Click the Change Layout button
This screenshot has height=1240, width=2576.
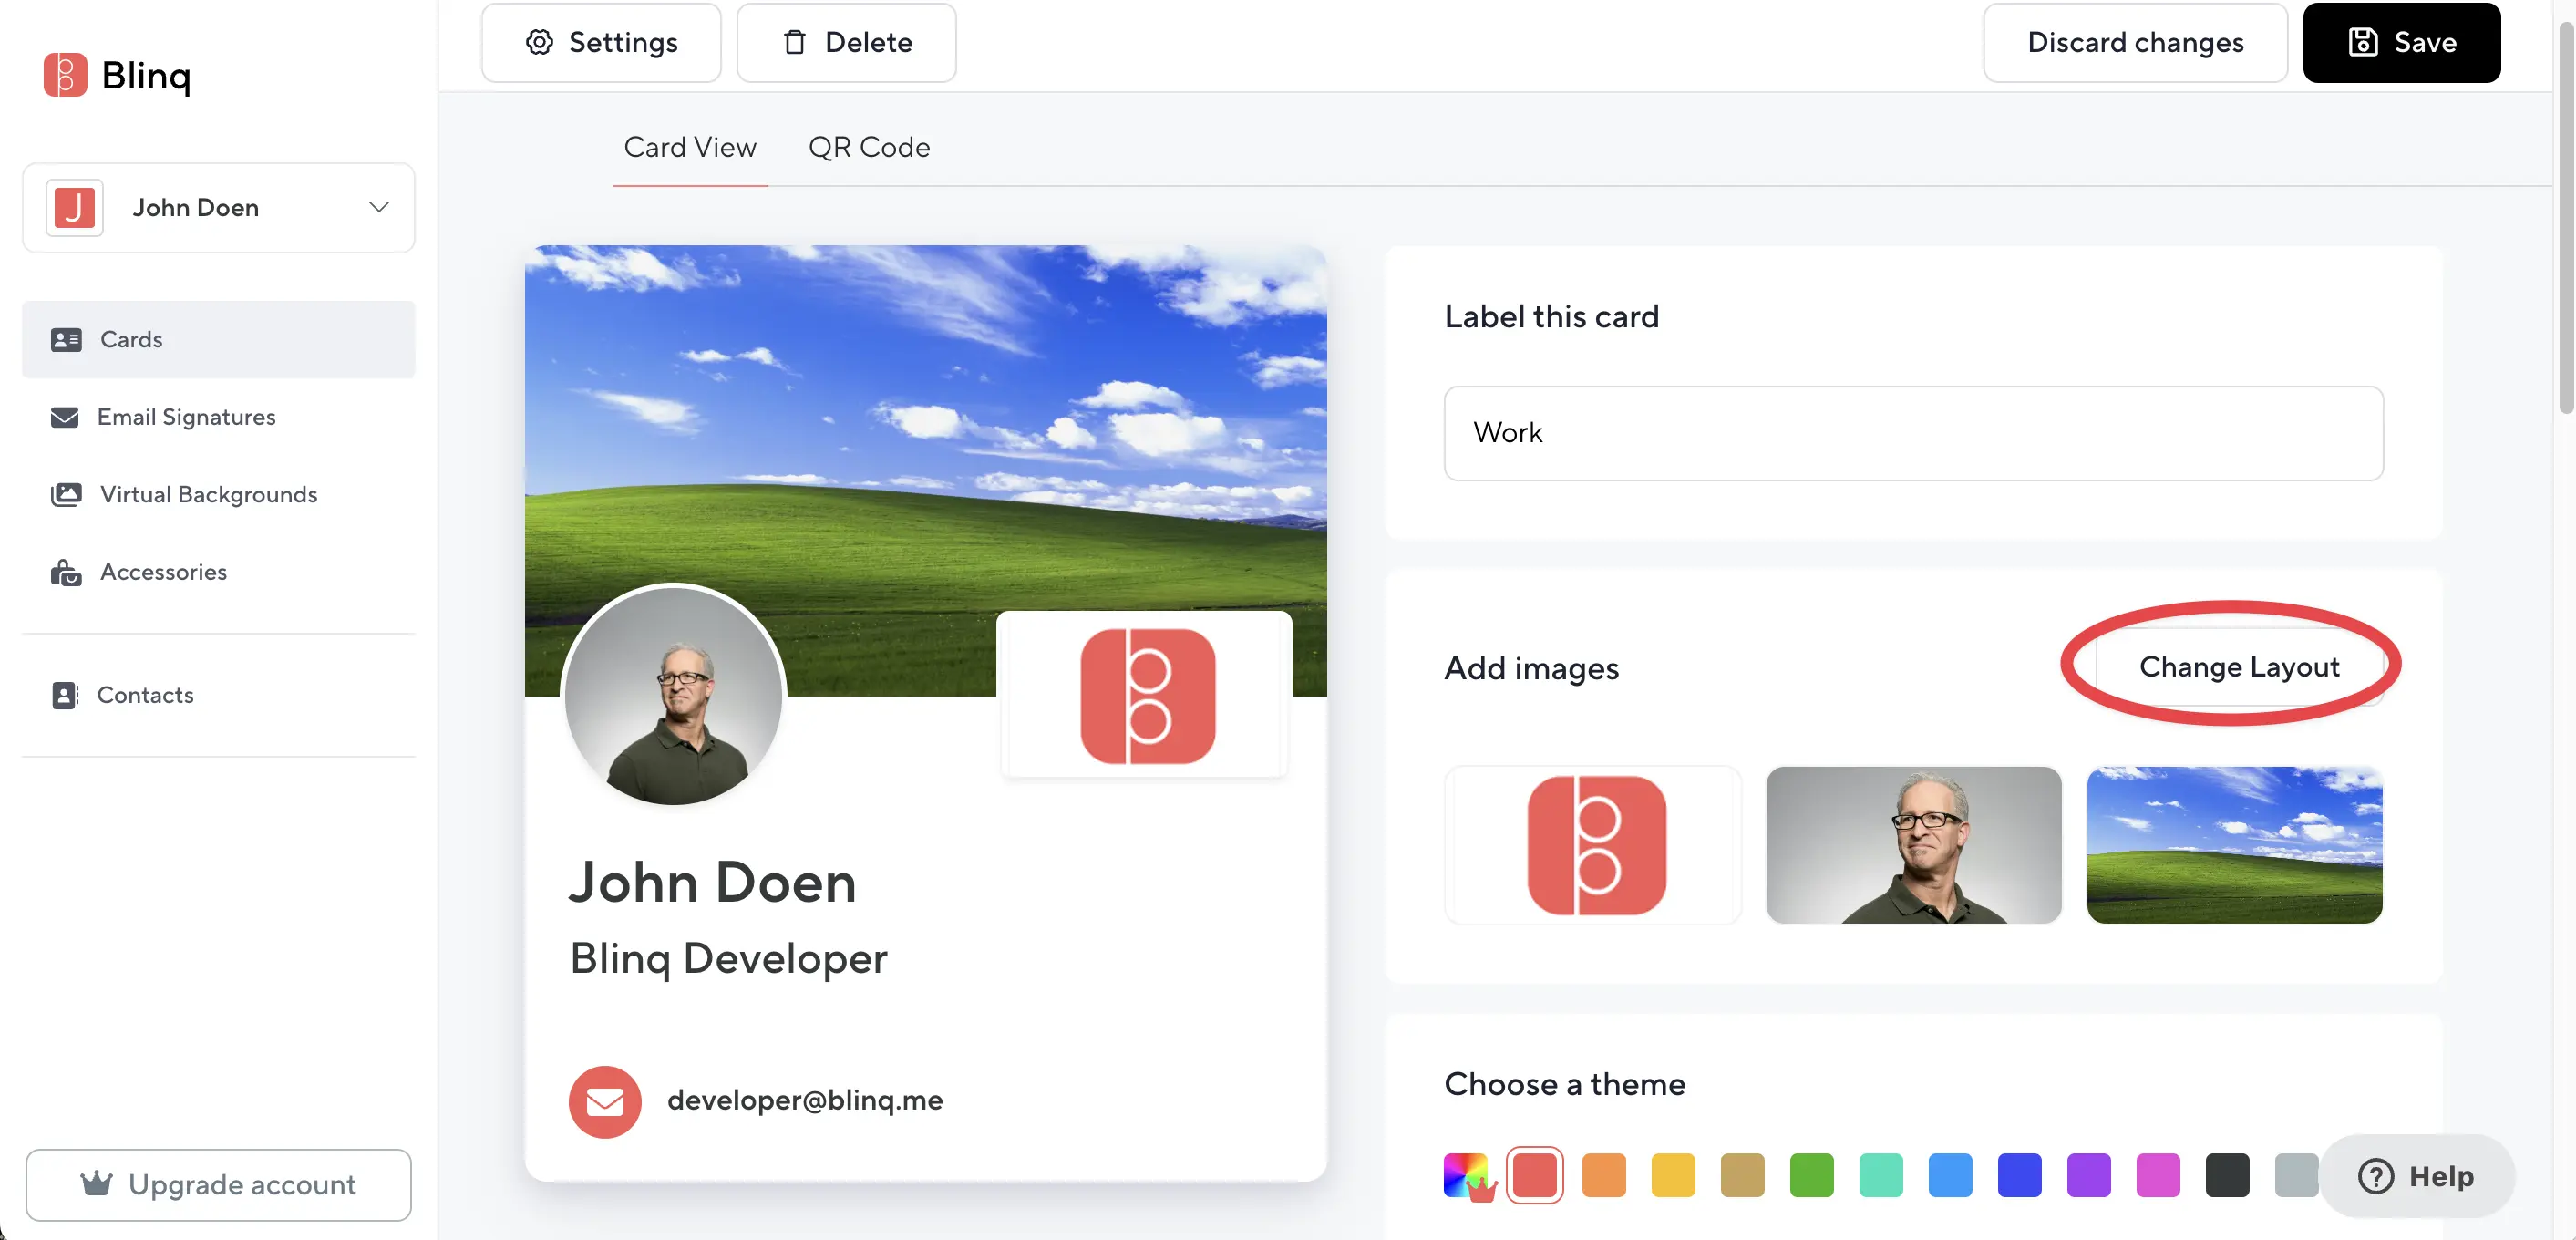click(2238, 667)
